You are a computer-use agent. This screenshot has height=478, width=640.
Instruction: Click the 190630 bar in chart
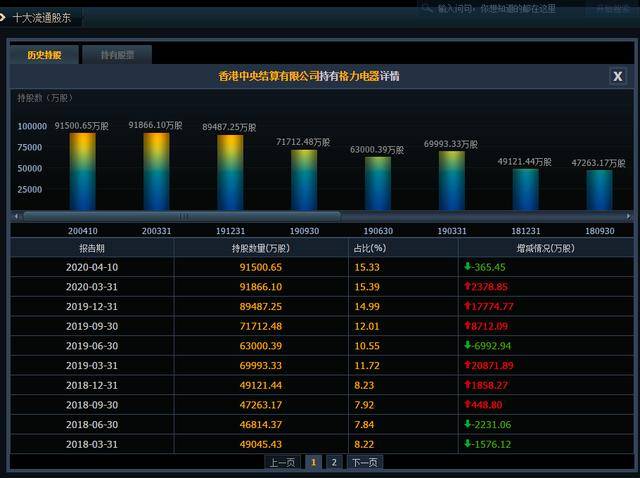378,184
